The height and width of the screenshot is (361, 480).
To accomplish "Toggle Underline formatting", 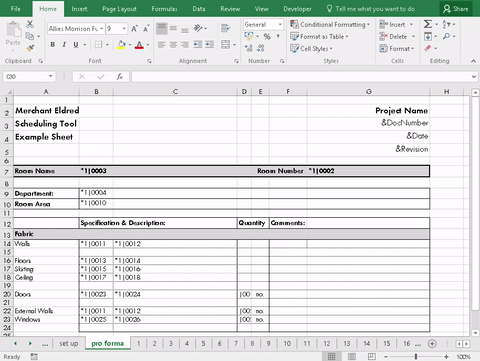I will (76, 44).
